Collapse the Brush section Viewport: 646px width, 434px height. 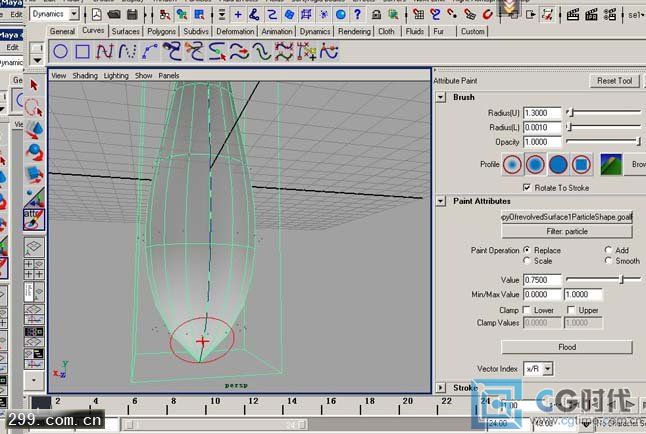[x=441, y=97]
